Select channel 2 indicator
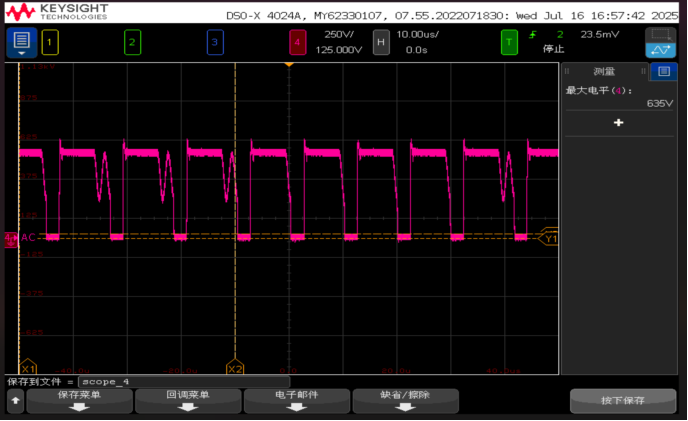The width and height of the screenshot is (688, 421). click(x=133, y=42)
